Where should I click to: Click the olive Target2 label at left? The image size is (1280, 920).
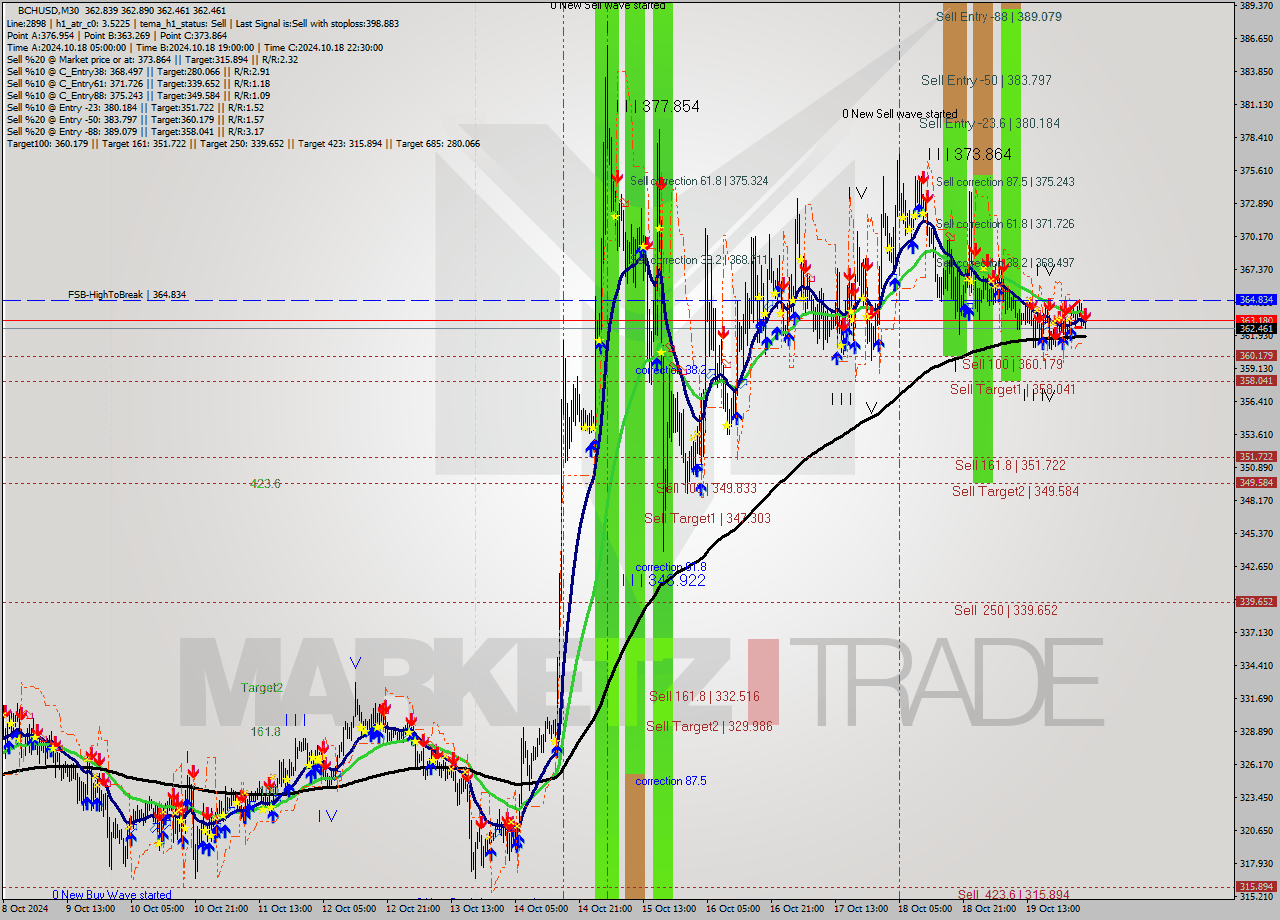pyautogui.click(x=262, y=688)
